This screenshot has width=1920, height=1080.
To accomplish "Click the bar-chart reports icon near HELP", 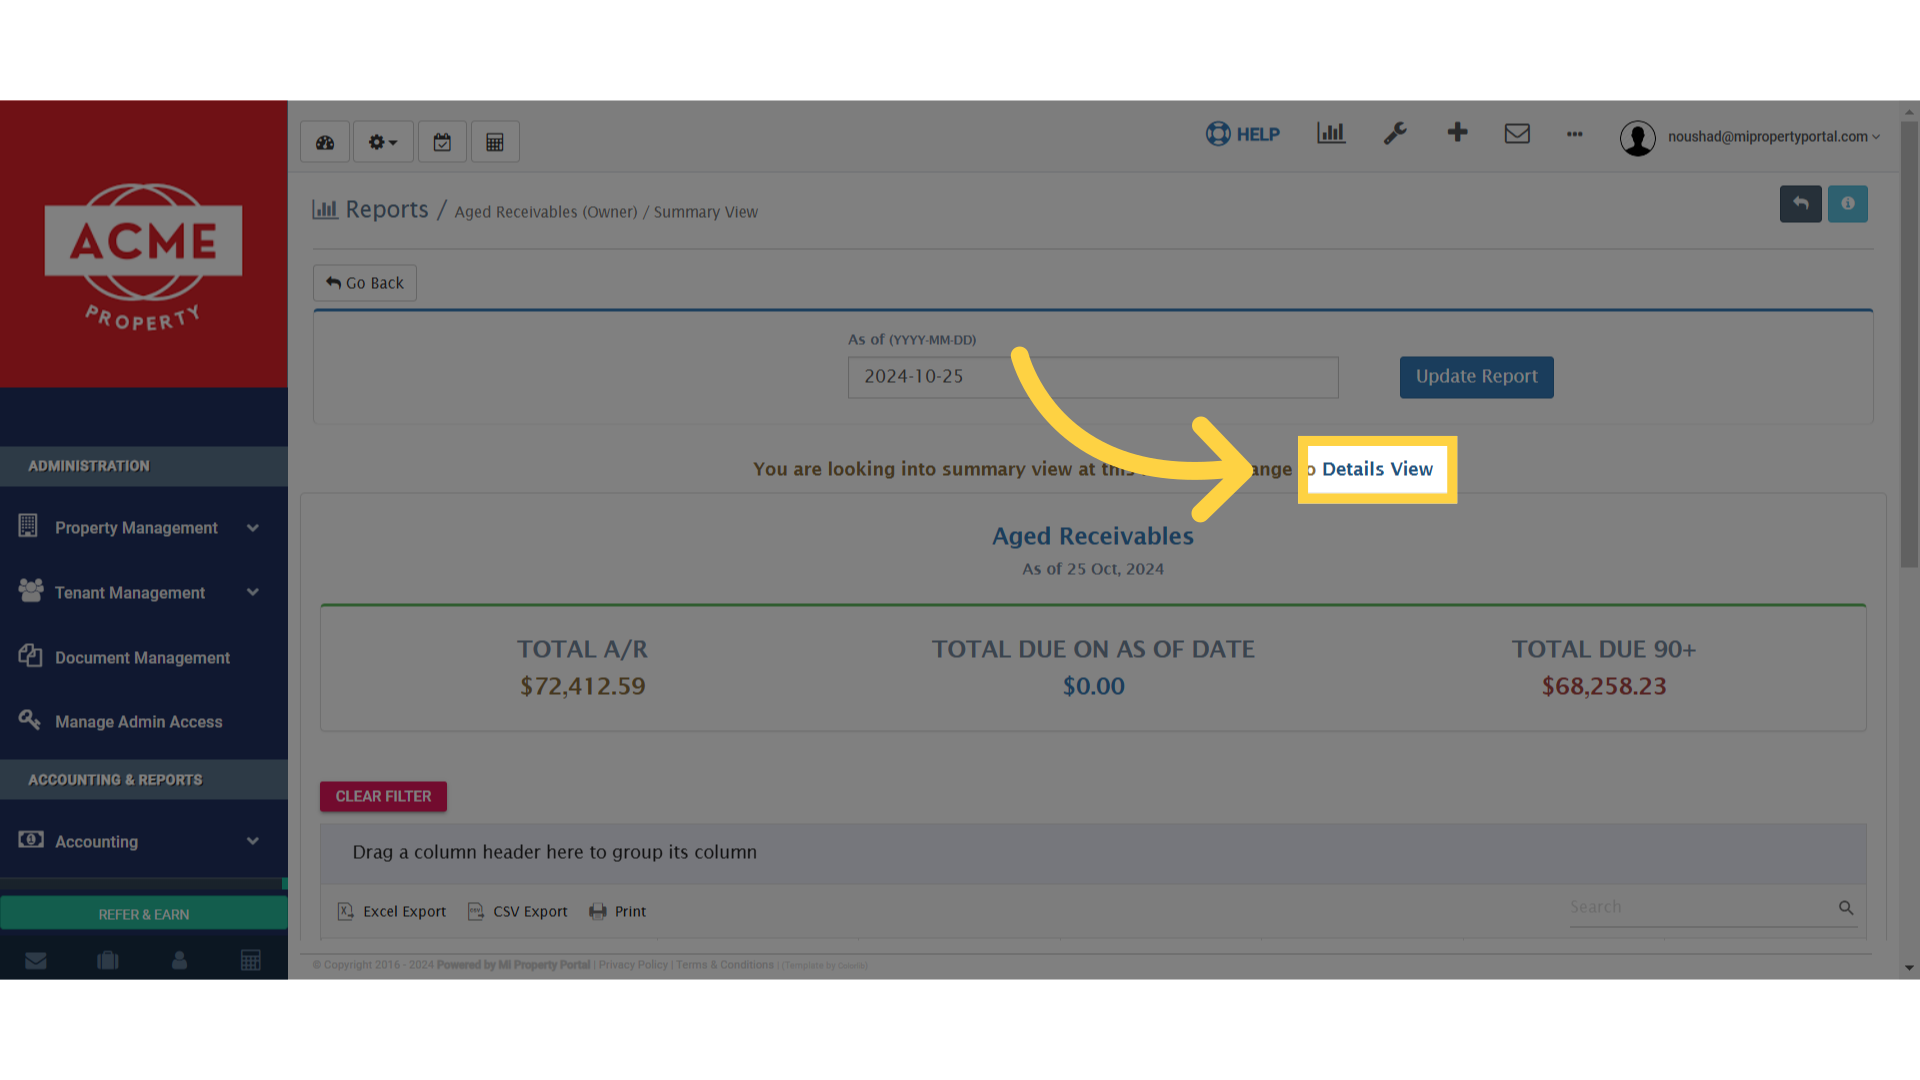I will pos(1330,133).
